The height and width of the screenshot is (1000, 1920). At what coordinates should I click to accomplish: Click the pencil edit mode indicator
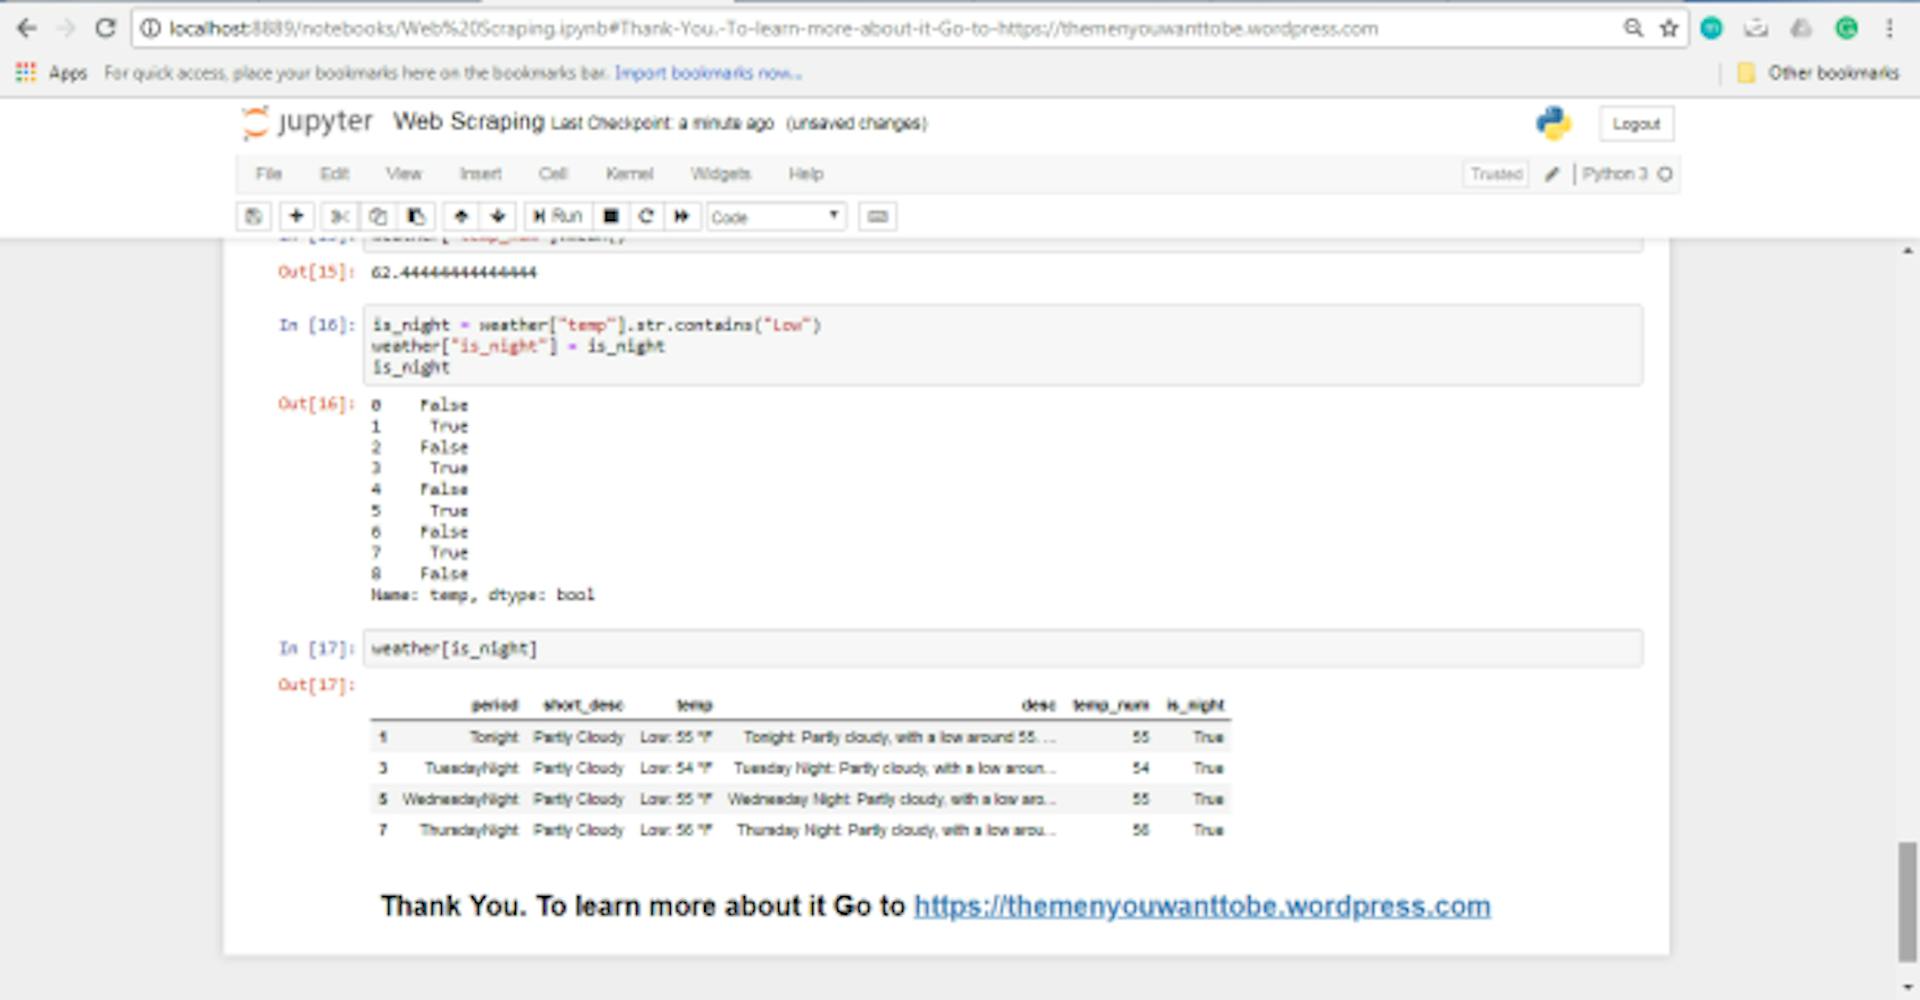pyautogui.click(x=1552, y=174)
